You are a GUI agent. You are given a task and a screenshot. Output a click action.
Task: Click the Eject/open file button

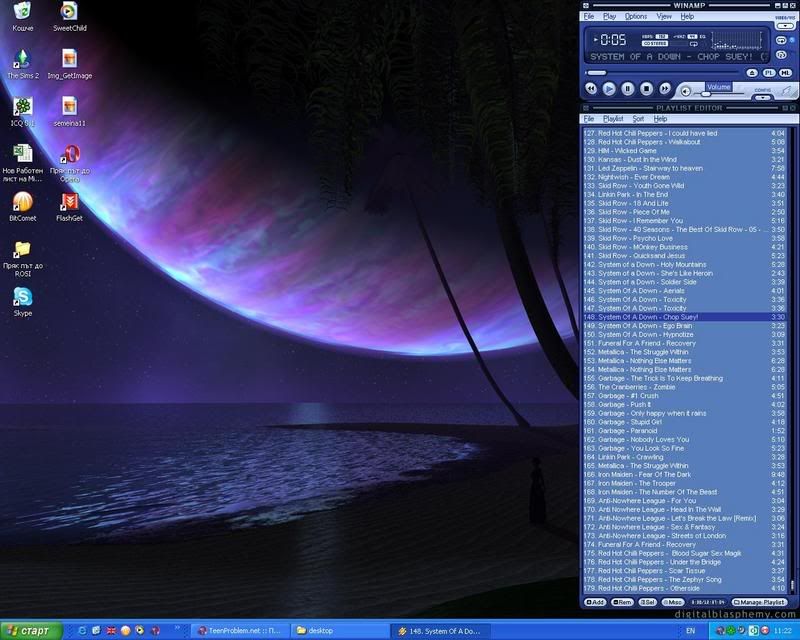752,73
